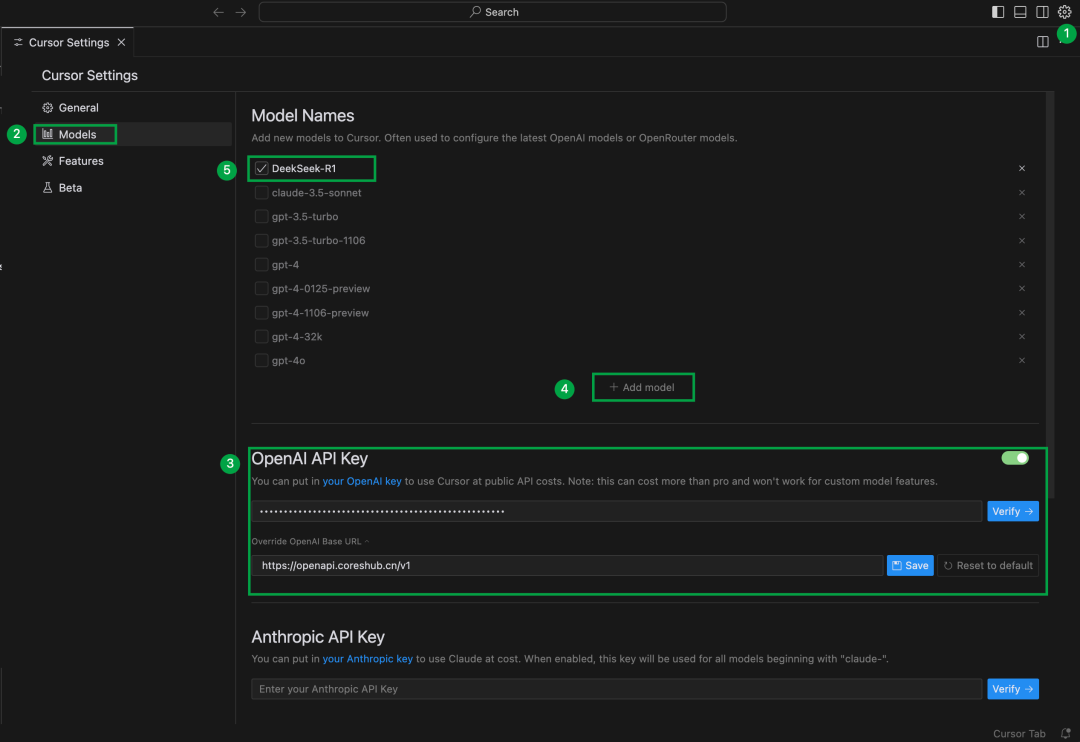Open settings via the top-right gear icon
1080x742 pixels.
tap(1064, 12)
